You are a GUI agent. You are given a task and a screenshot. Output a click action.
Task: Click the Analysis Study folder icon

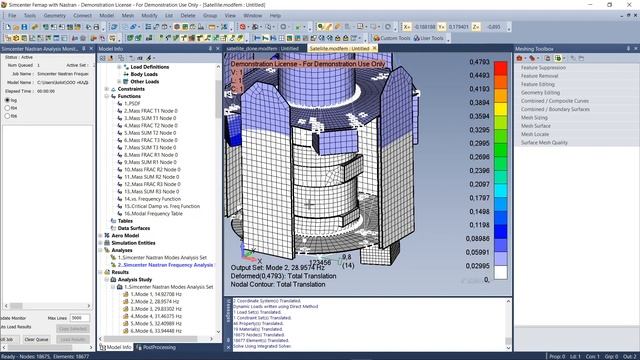point(113,280)
